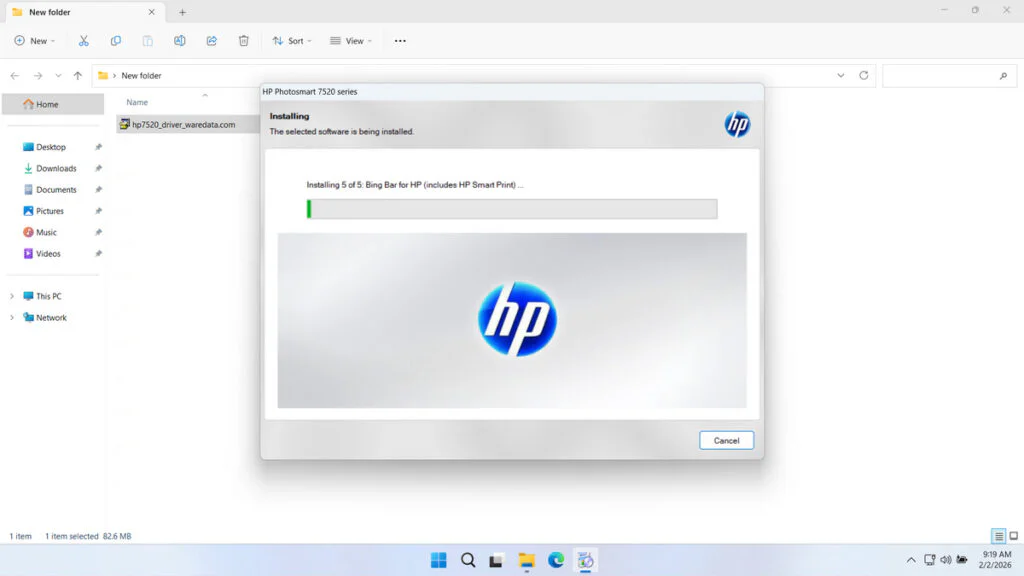Click the installation progress bar
Screen dimensions: 1024x576
click(512, 208)
